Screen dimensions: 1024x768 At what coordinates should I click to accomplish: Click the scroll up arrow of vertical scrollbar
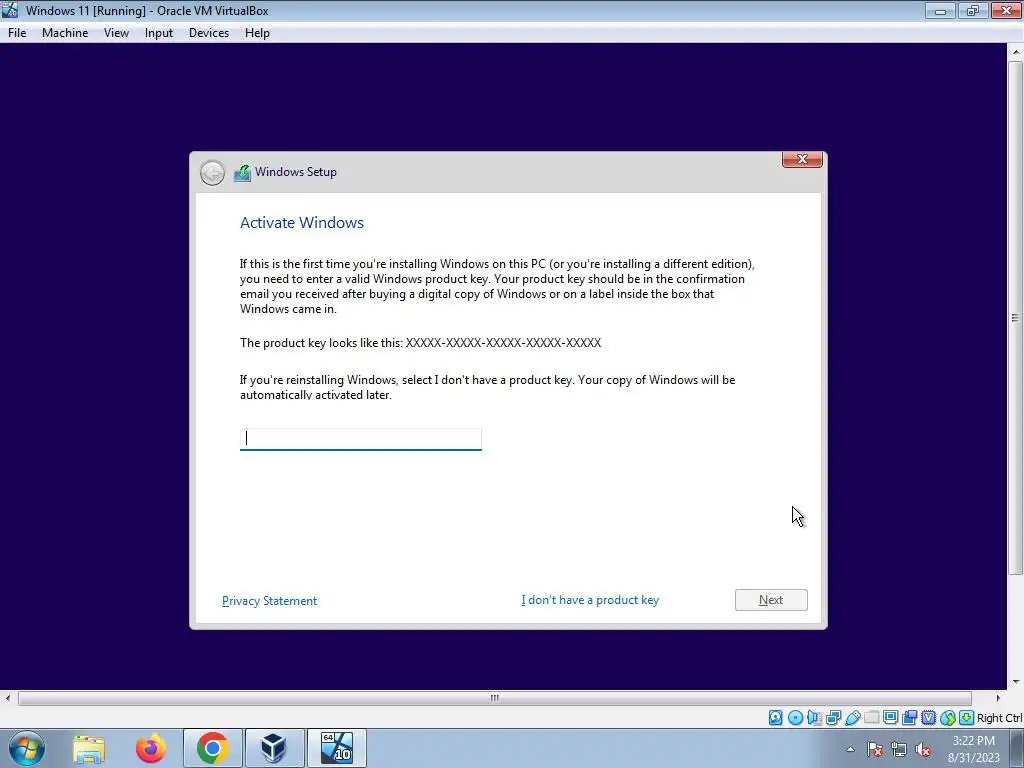1016,52
